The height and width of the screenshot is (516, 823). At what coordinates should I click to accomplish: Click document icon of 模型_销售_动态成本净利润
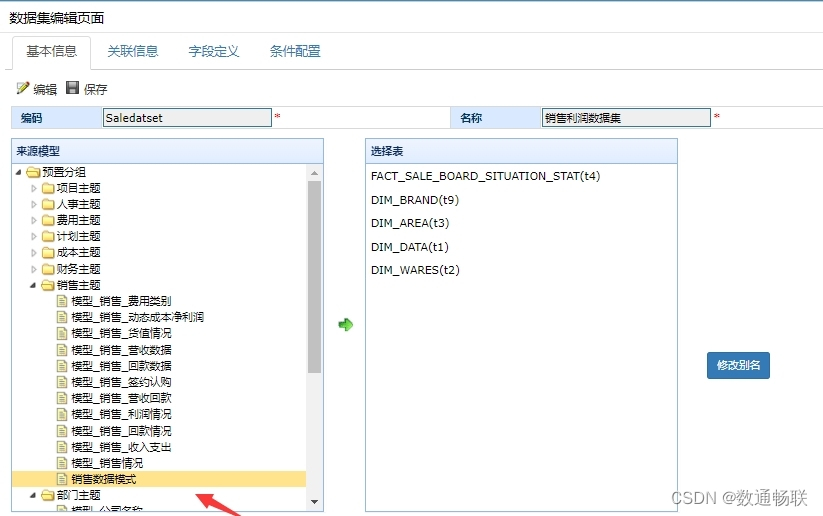pyautogui.click(x=62, y=318)
